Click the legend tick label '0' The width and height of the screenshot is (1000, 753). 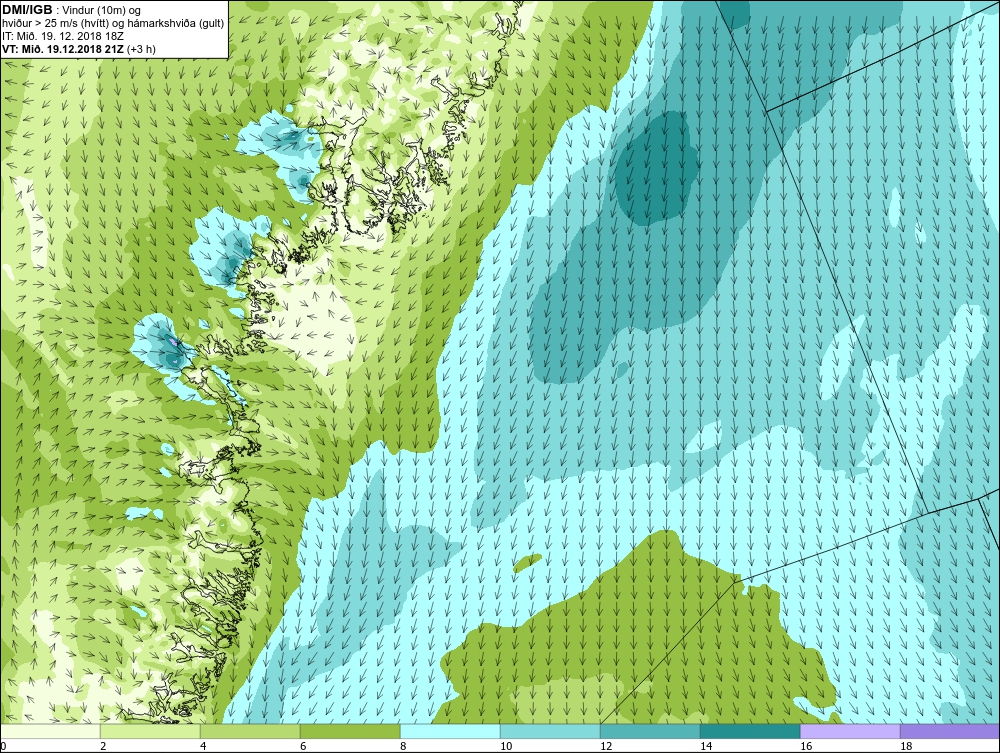(x=3, y=746)
